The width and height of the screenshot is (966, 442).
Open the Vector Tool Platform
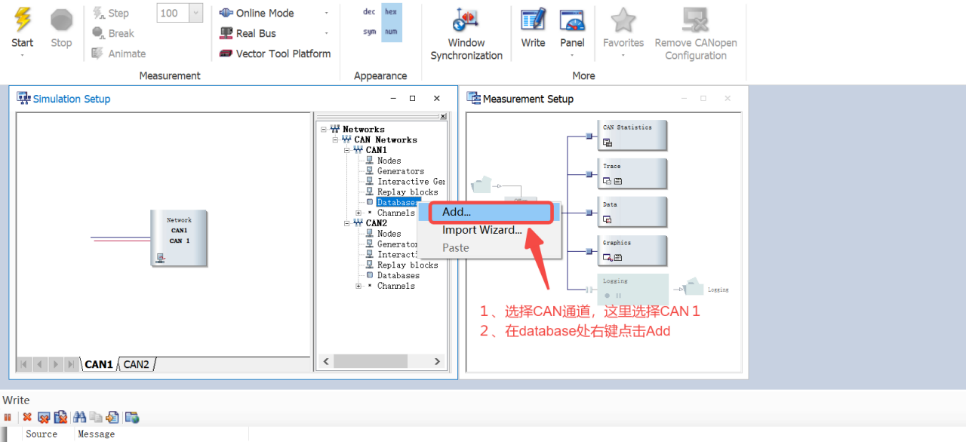click(x=275, y=54)
